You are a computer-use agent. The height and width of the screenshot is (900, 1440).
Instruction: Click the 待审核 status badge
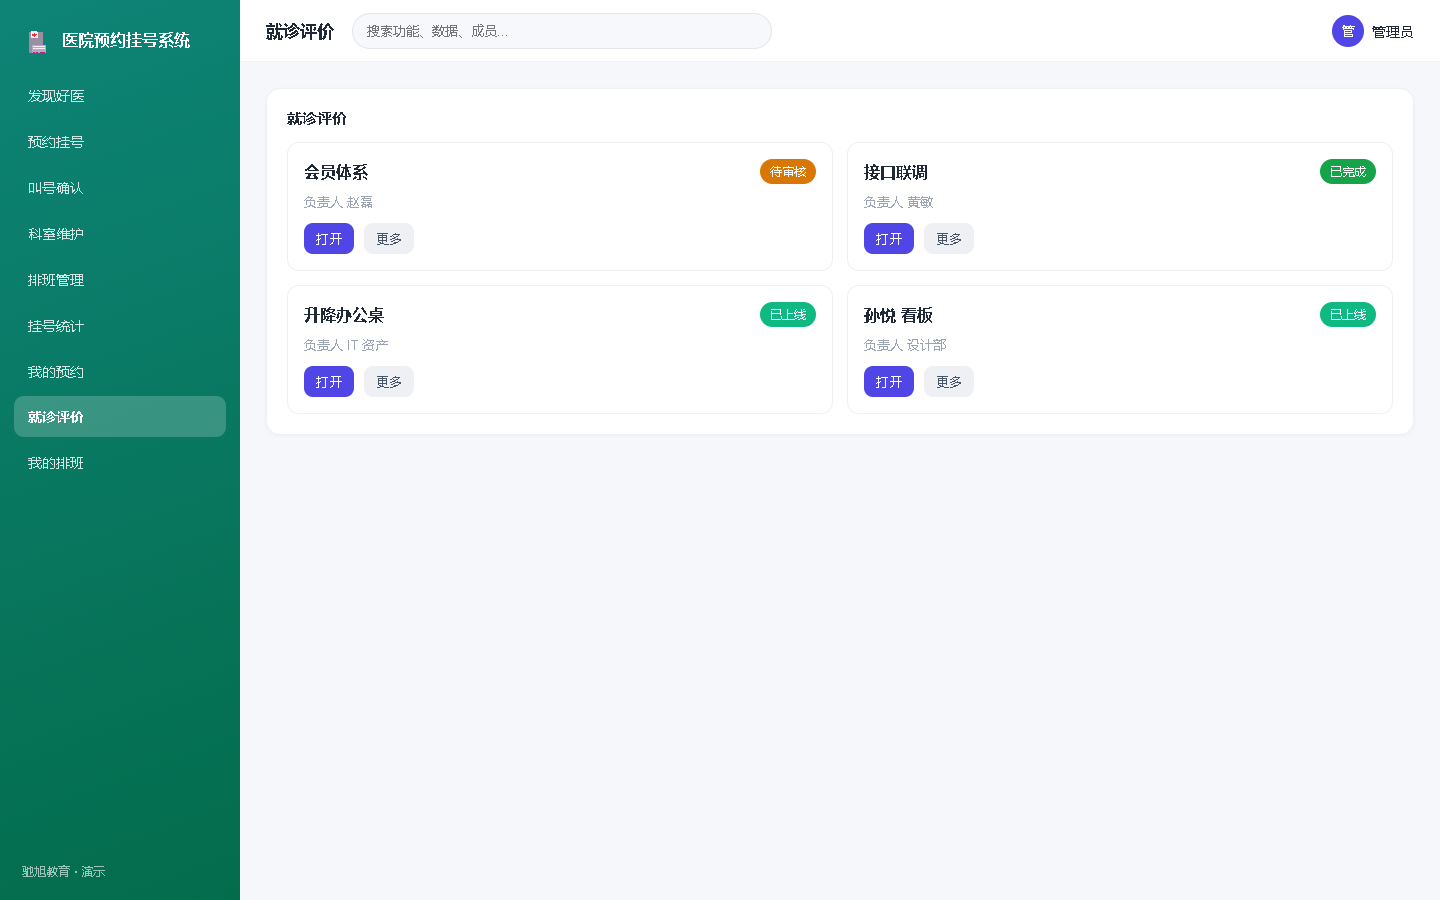pos(788,172)
